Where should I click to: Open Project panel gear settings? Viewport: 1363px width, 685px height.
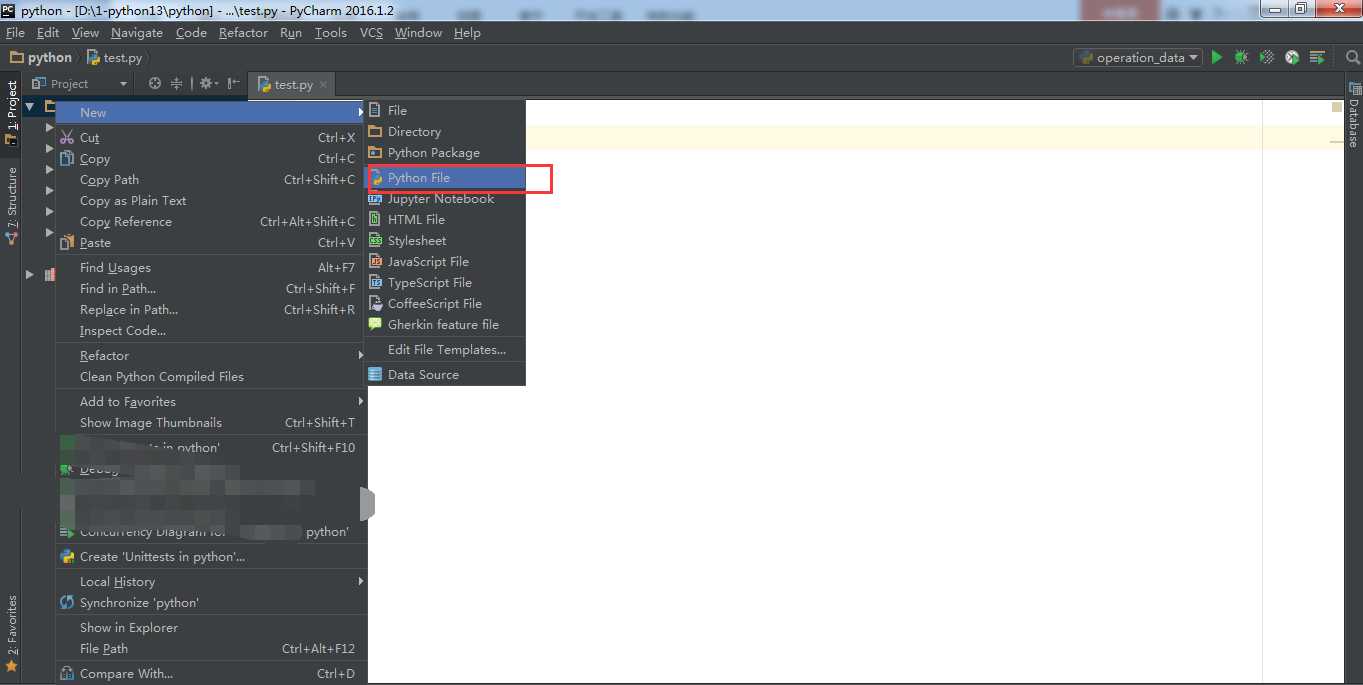[x=207, y=84]
